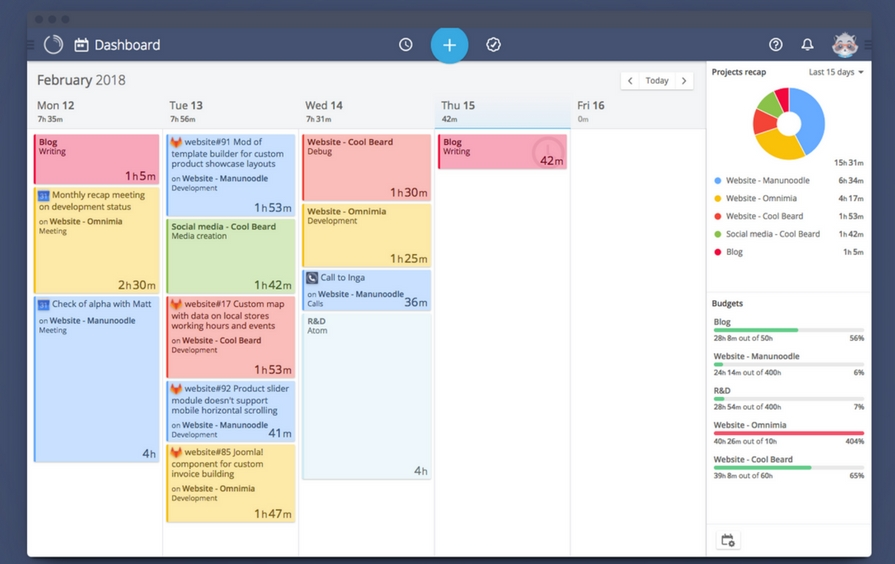Go to next week arrow
This screenshot has height=564, width=895.
pos(684,80)
